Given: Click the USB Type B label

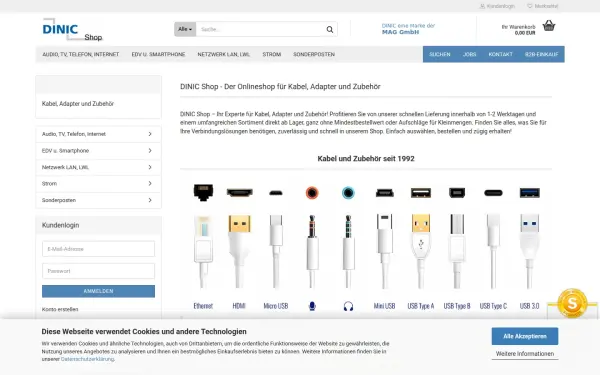Looking at the screenshot, I should click(457, 306).
